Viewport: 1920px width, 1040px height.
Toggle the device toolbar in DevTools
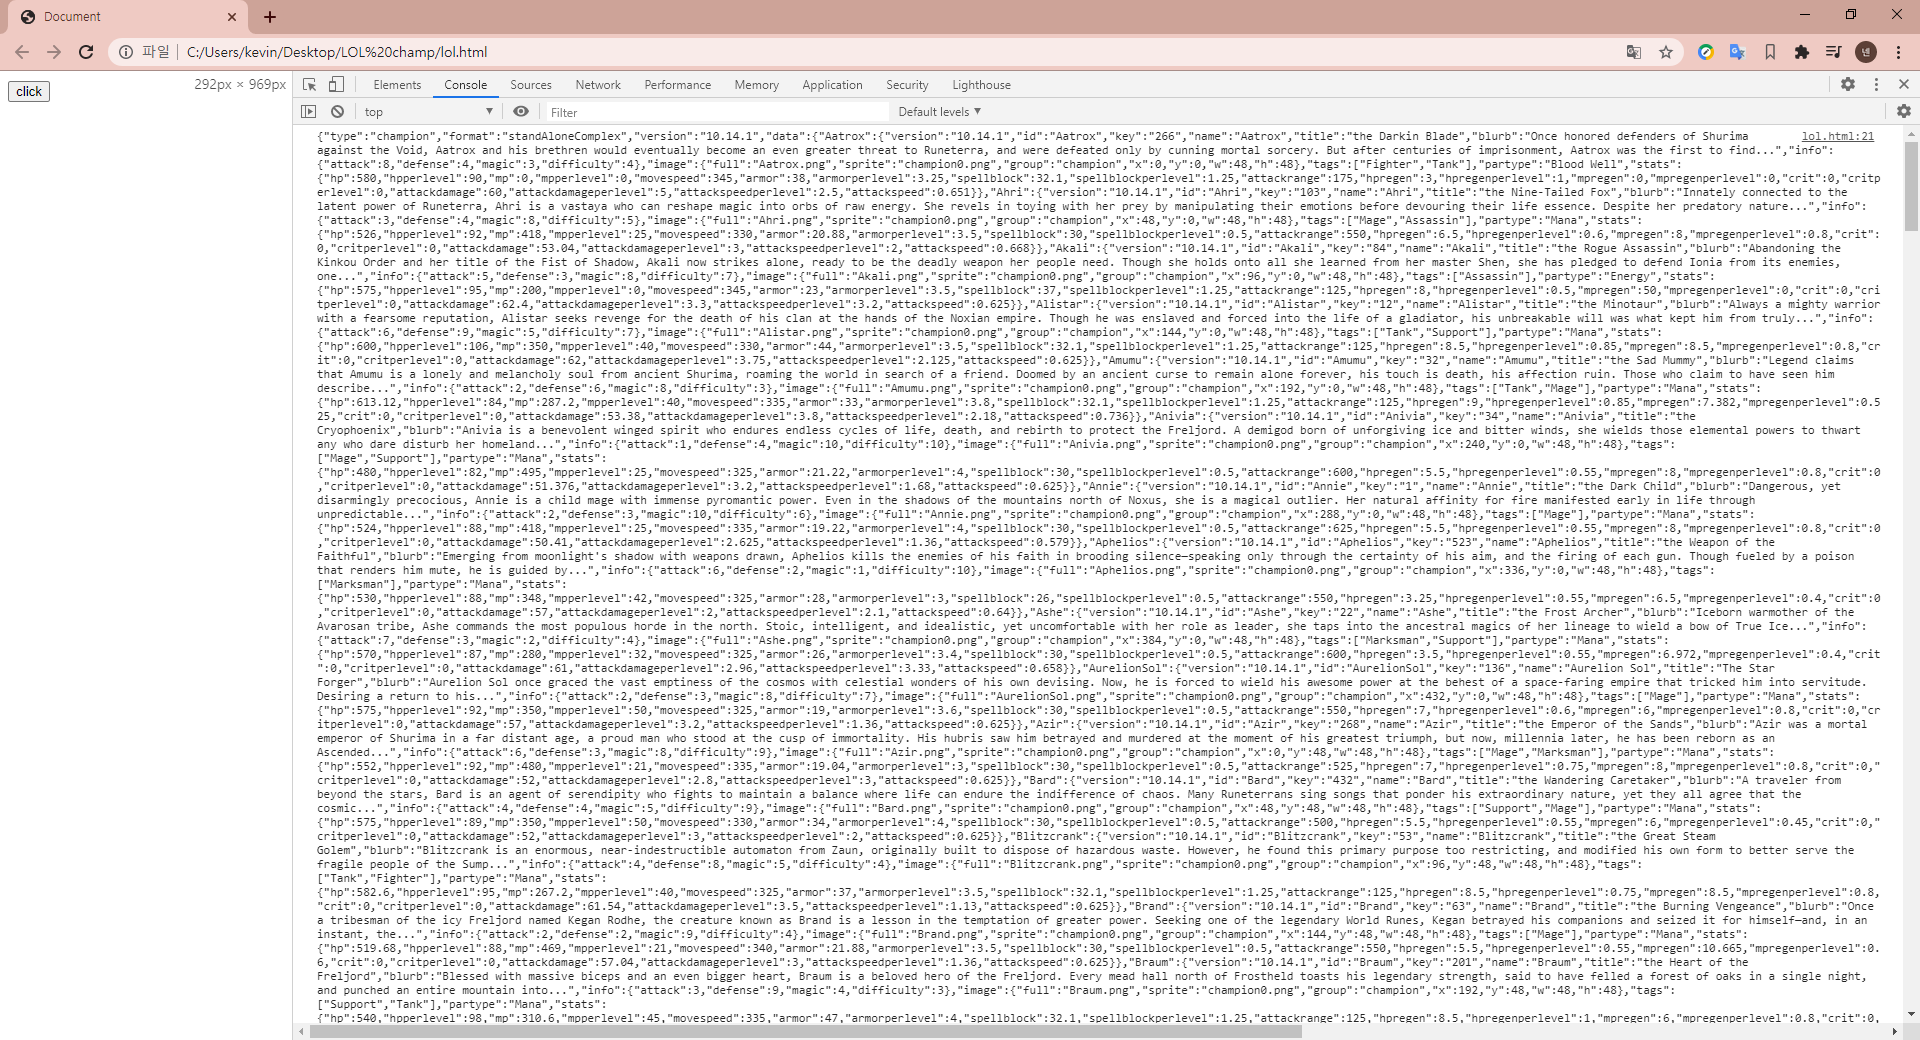point(337,85)
